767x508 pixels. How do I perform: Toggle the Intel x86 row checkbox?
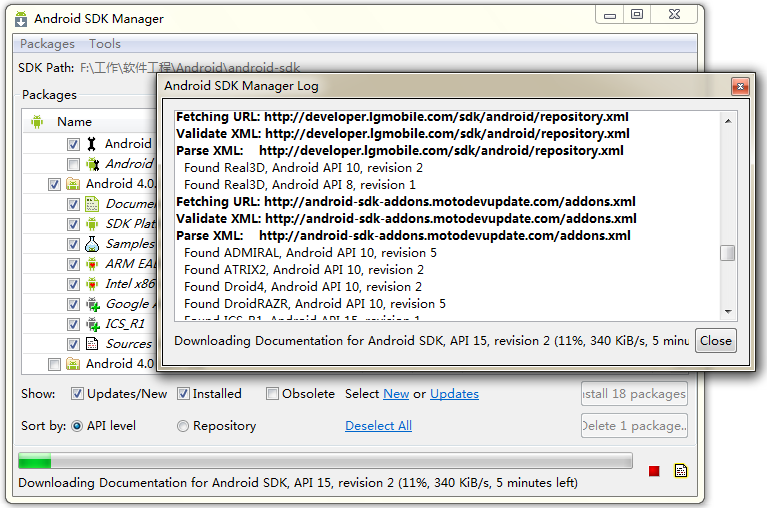click(73, 285)
